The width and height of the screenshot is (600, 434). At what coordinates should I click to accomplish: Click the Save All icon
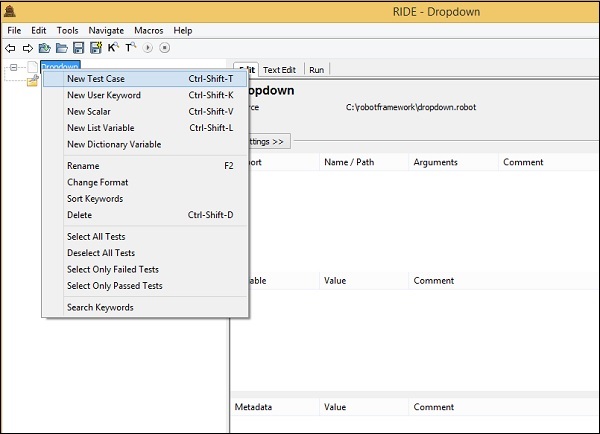click(95, 47)
